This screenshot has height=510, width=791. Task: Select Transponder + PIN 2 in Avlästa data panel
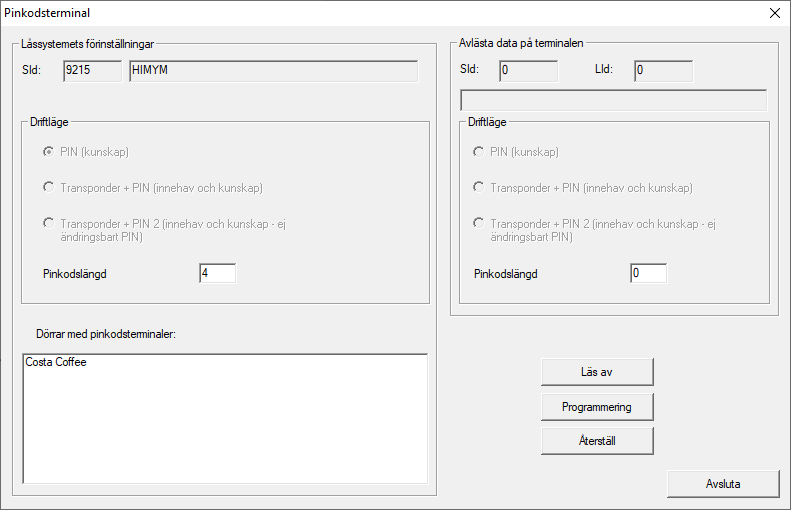pos(478,223)
